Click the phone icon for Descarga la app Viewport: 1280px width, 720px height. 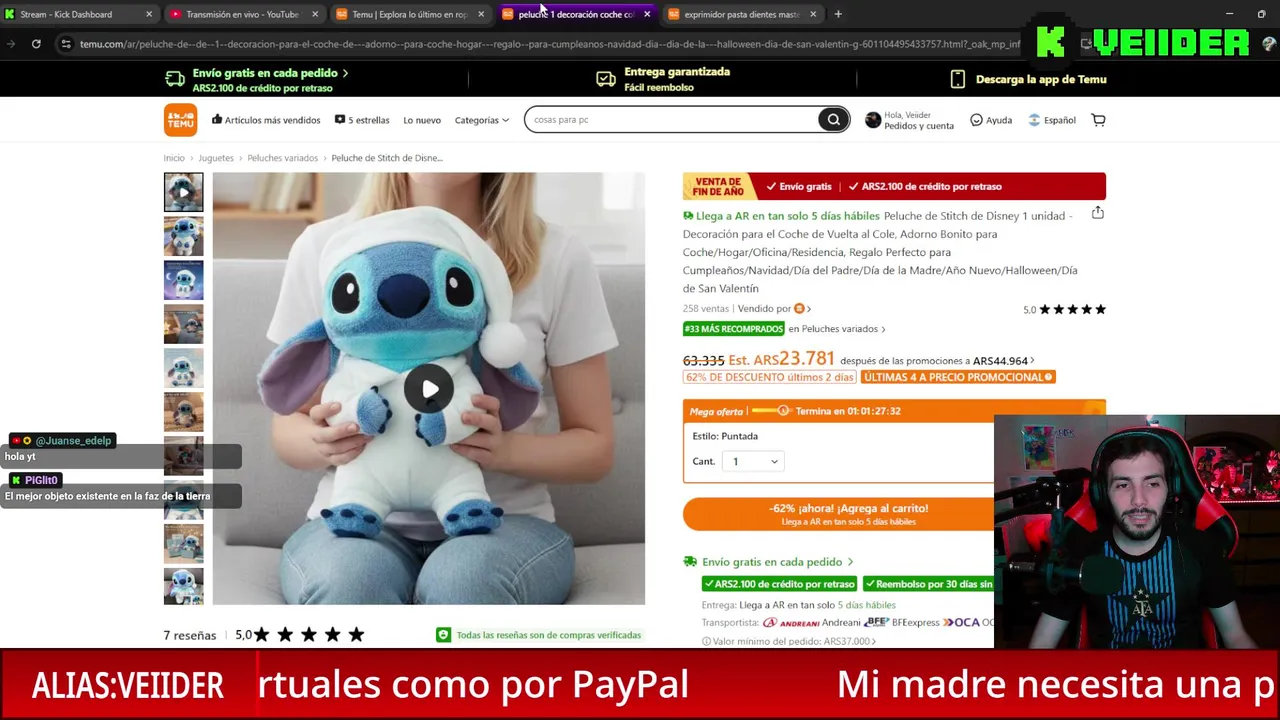click(x=957, y=79)
